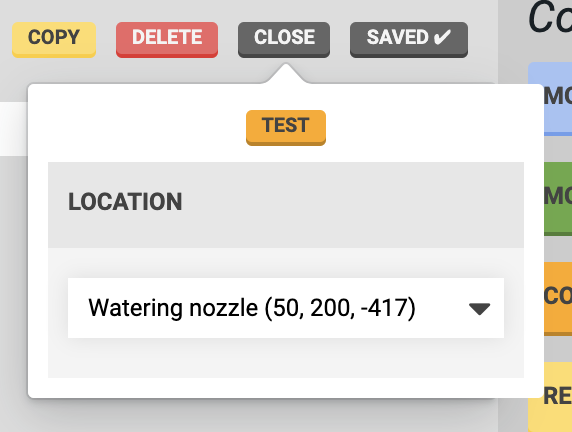Click the SAVED status button
Viewport: 572px width, 432px height.
coord(409,39)
